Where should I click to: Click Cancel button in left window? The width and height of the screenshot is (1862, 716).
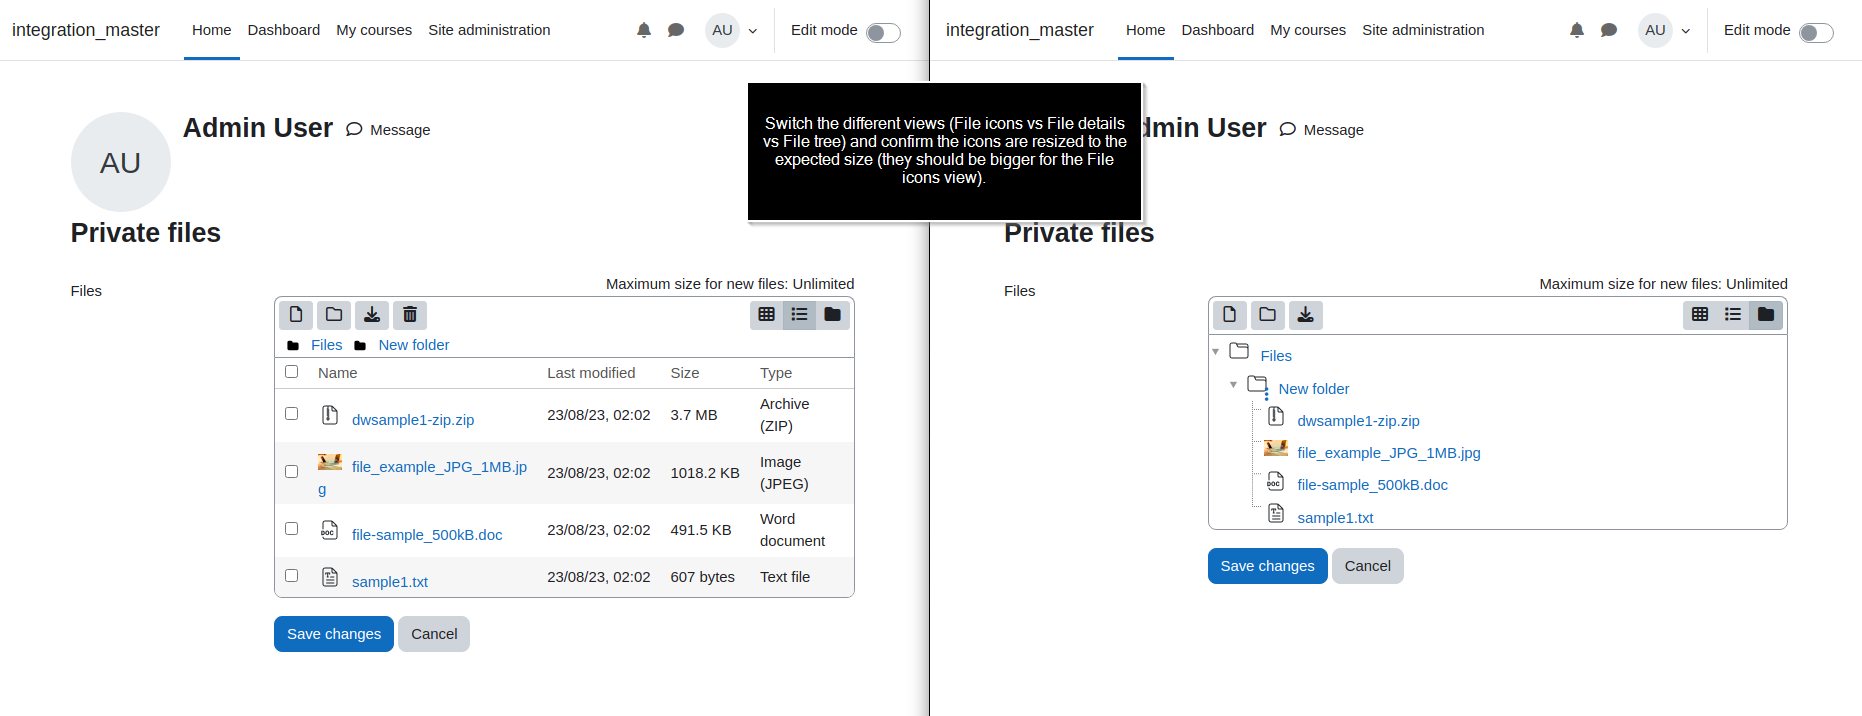tap(434, 634)
